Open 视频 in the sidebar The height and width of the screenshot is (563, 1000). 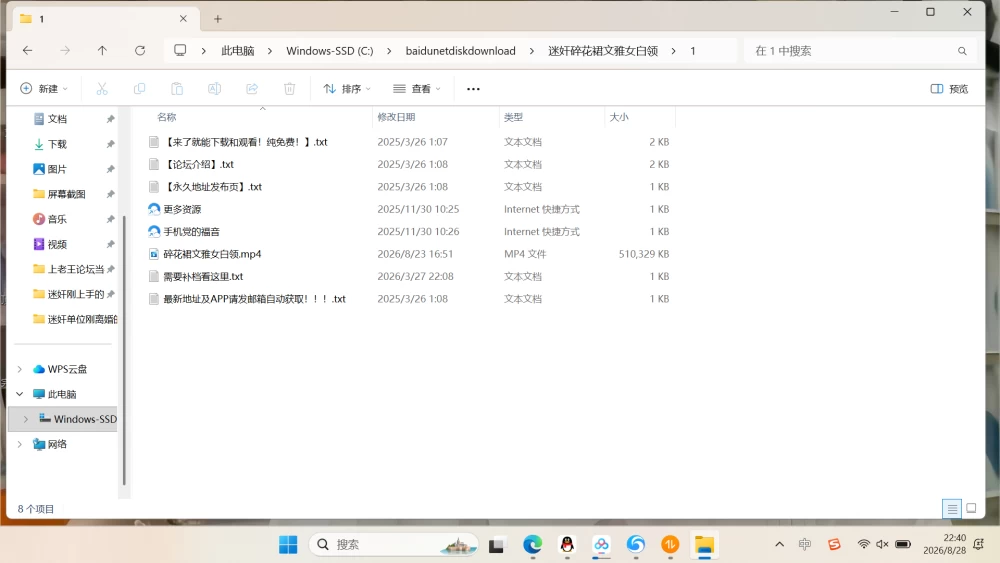tap(57, 244)
